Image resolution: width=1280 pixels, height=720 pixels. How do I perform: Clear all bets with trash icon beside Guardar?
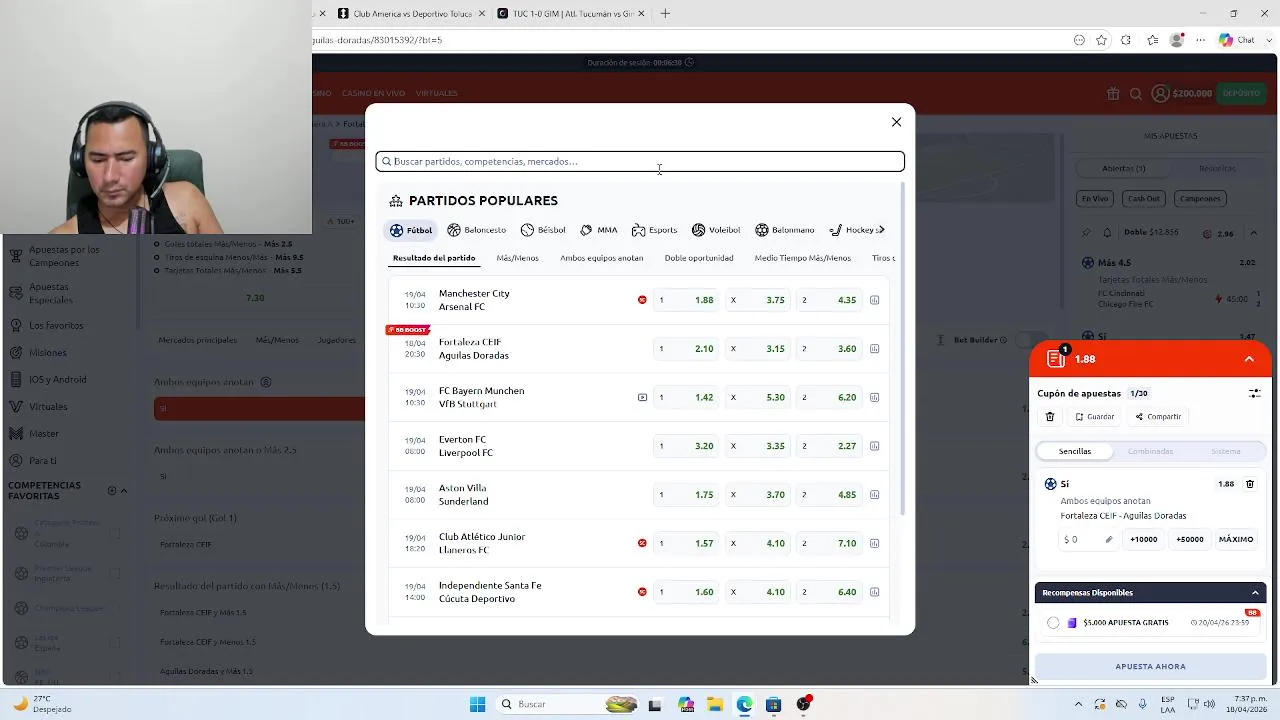[x=1050, y=417]
